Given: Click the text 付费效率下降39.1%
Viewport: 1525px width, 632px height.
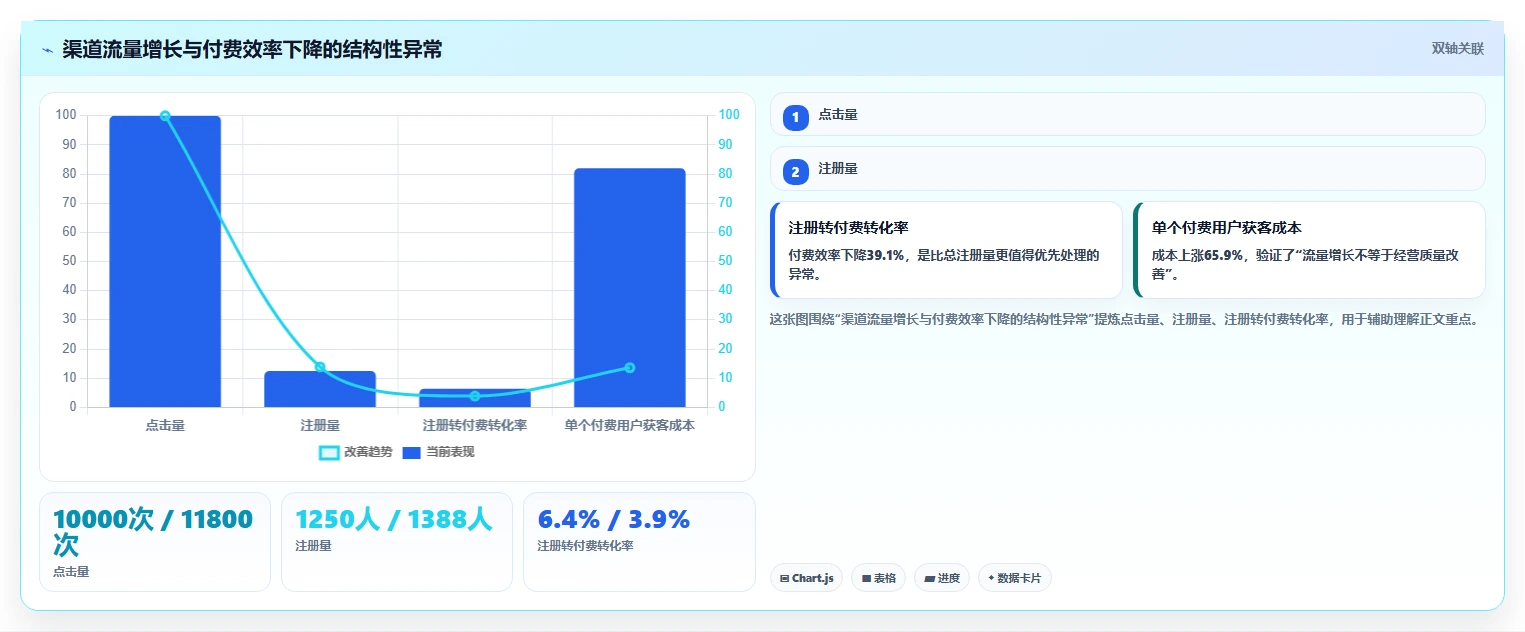Looking at the screenshot, I should pos(846,255).
